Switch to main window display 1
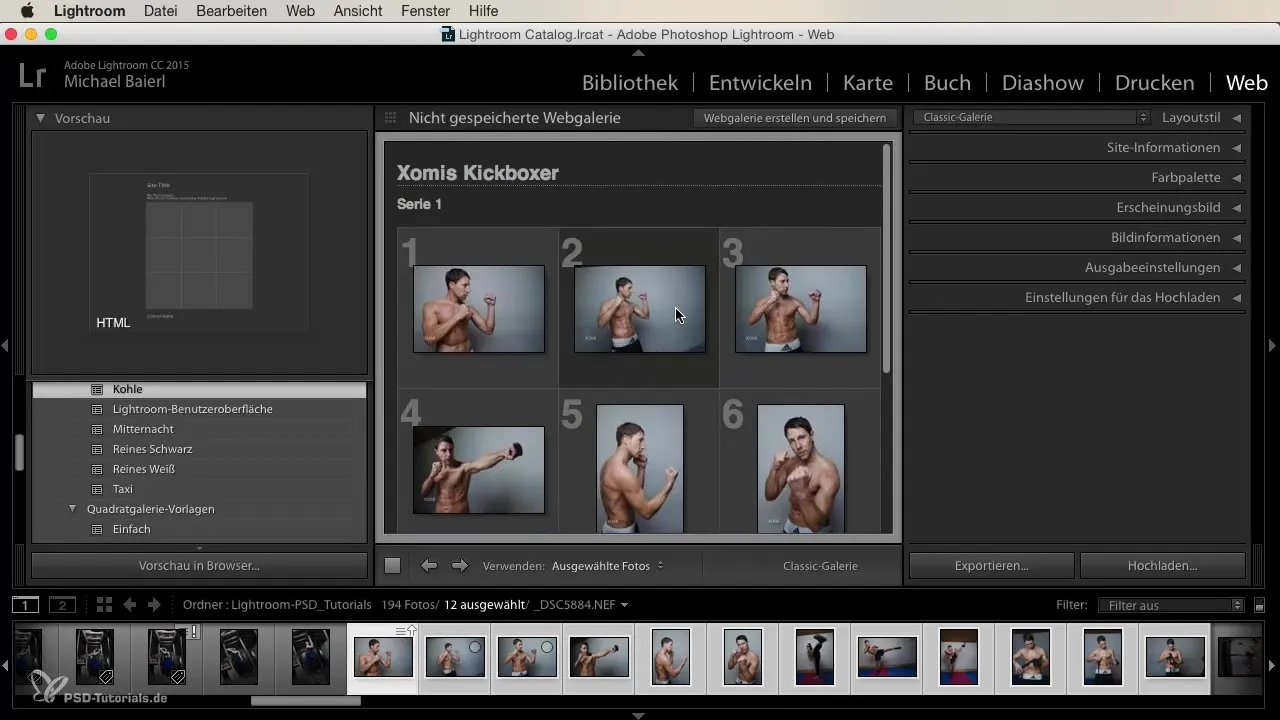This screenshot has width=1280, height=720. point(25,605)
